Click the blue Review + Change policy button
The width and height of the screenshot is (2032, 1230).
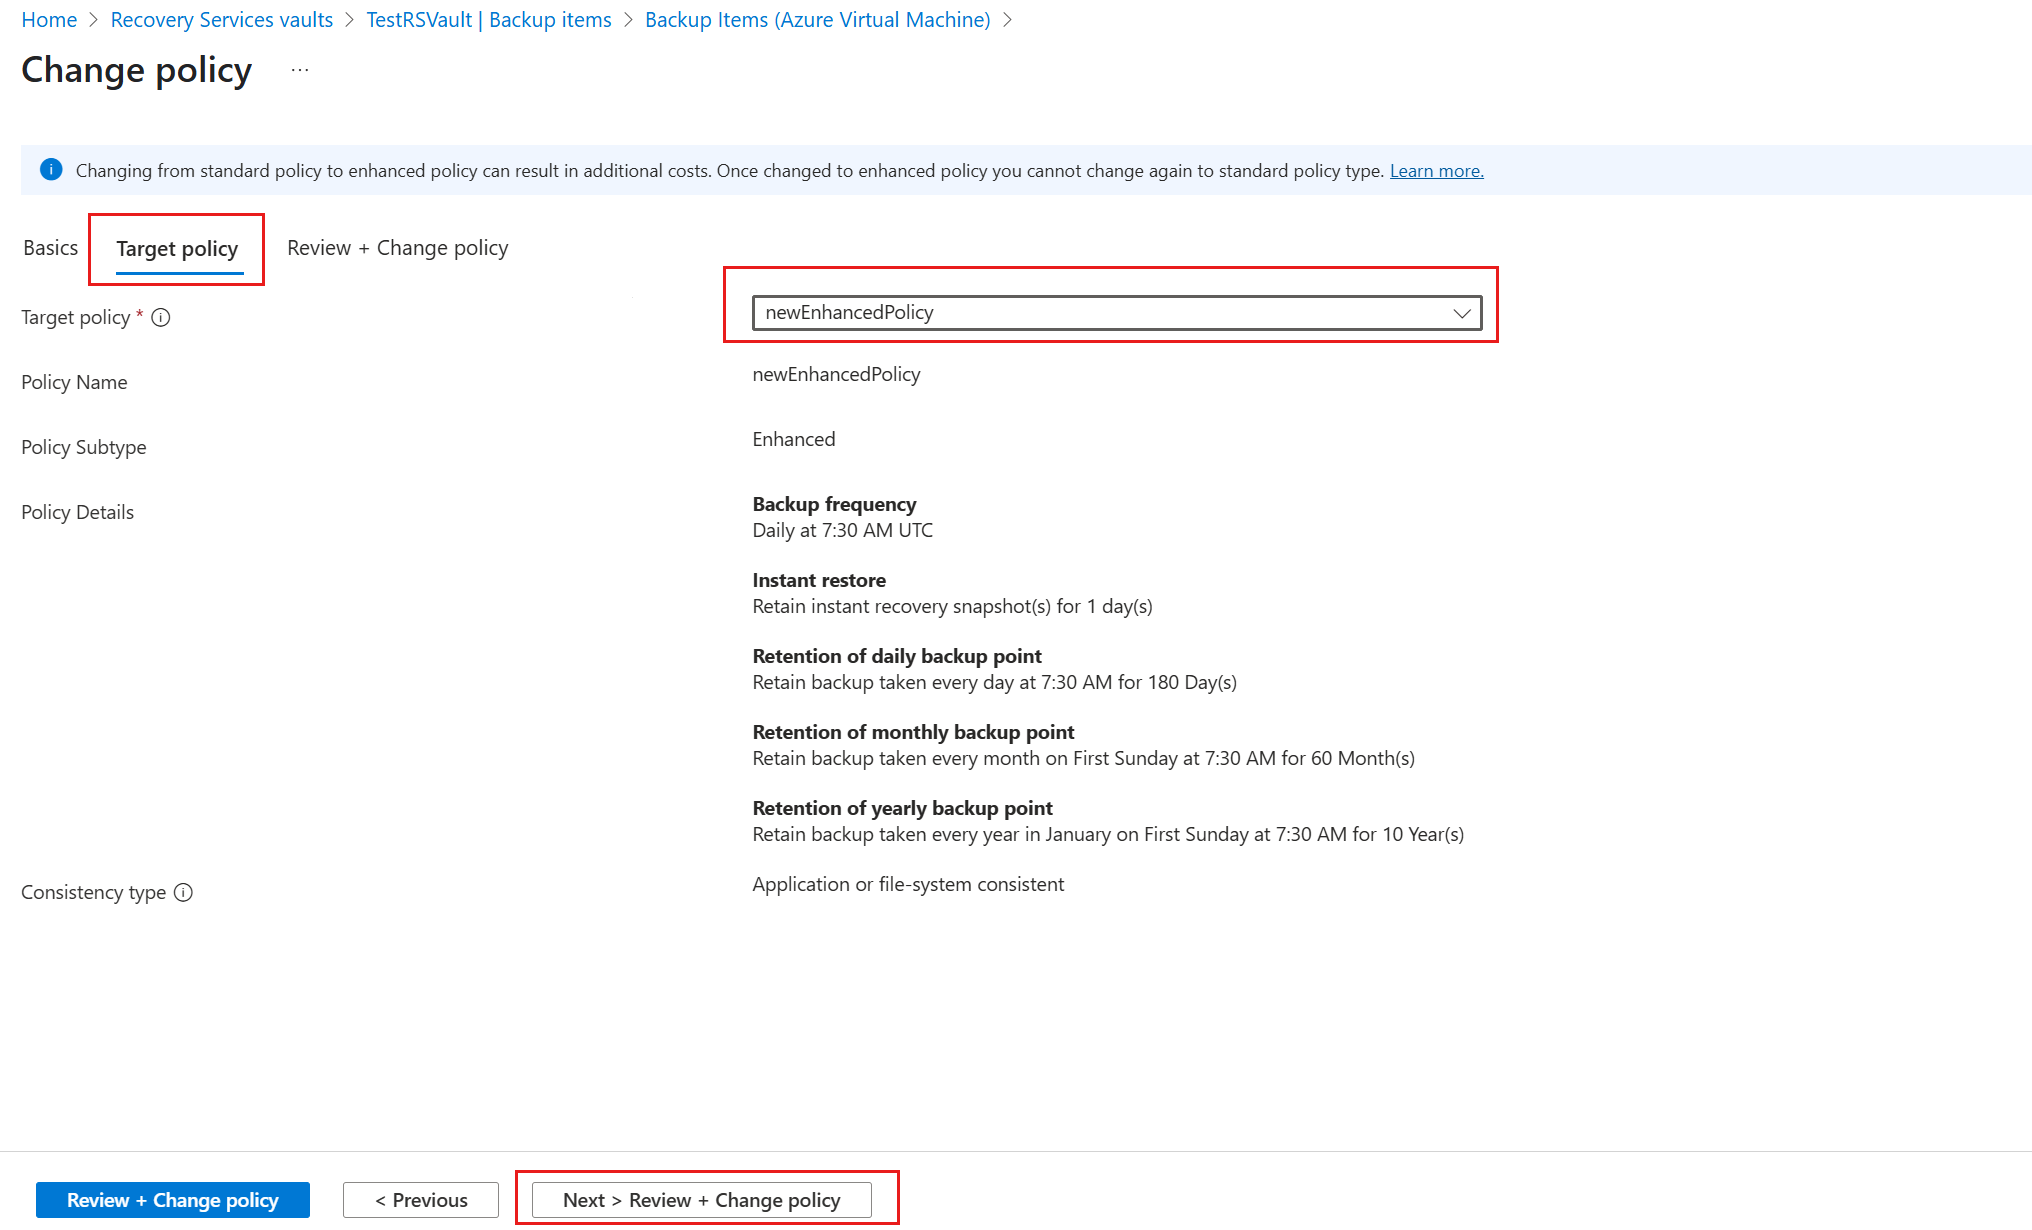coord(173,1200)
